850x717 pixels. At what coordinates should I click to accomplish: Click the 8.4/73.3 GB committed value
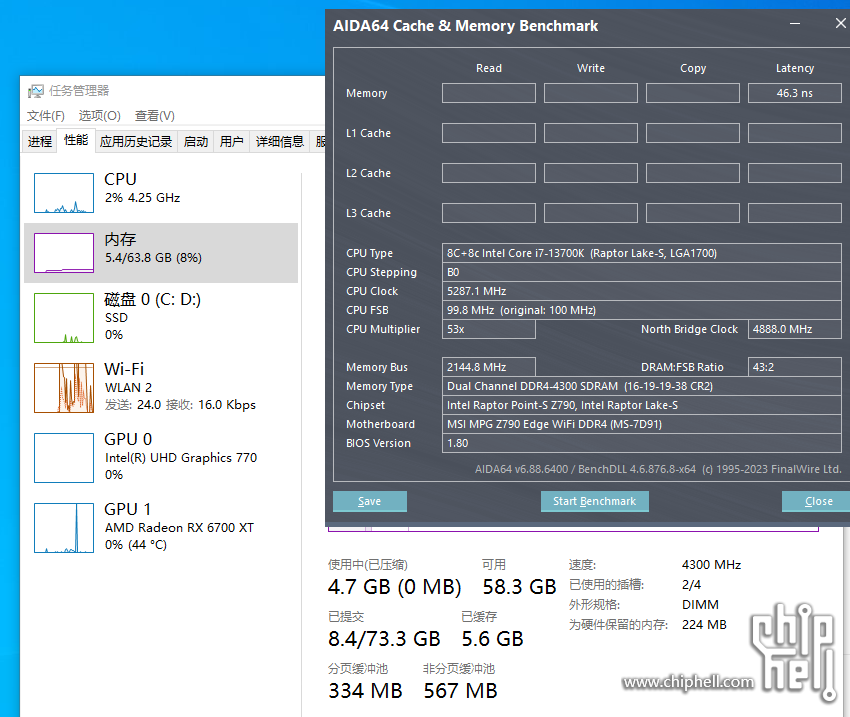(384, 639)
